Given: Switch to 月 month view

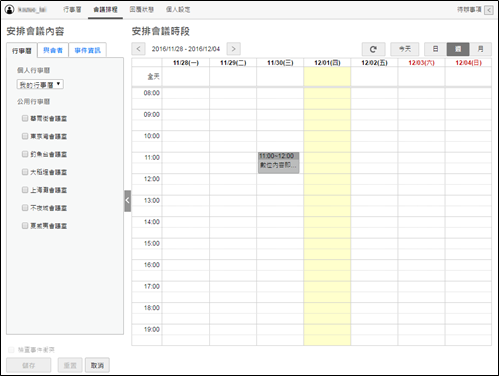Looking at the screenshot, I should (x=480, y=49).
